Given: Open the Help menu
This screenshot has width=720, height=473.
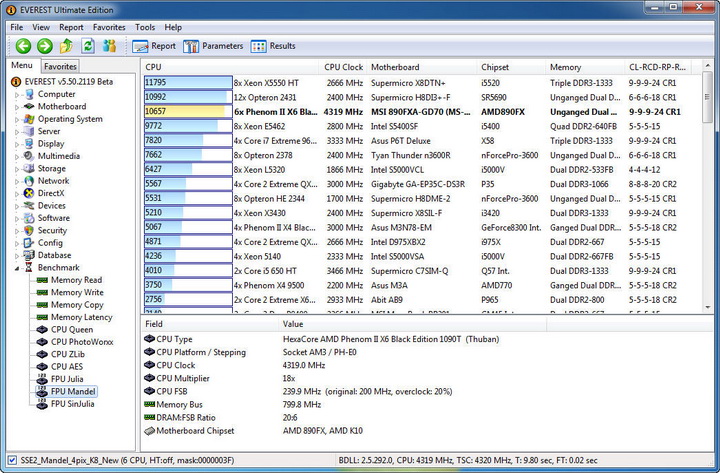Looking at the screenshot, I should (x=173, y=28).
